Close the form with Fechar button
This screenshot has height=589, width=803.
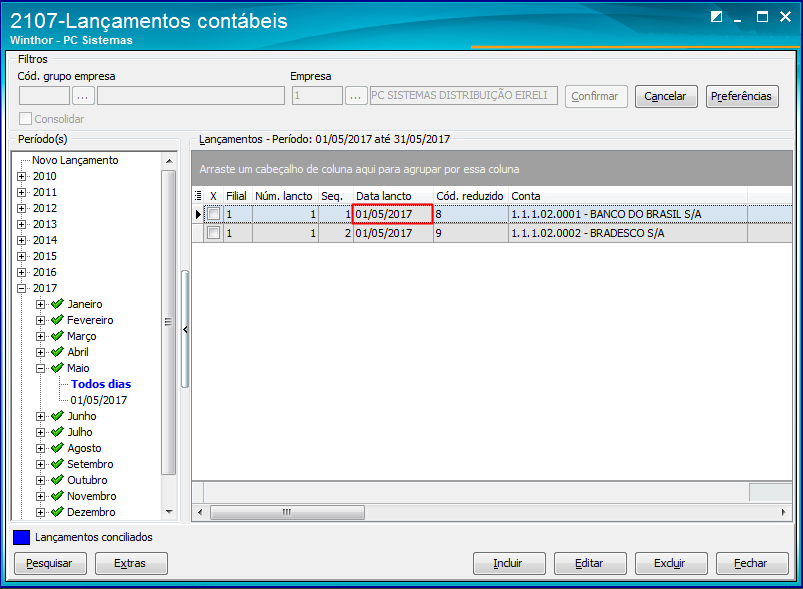(752, 563)
